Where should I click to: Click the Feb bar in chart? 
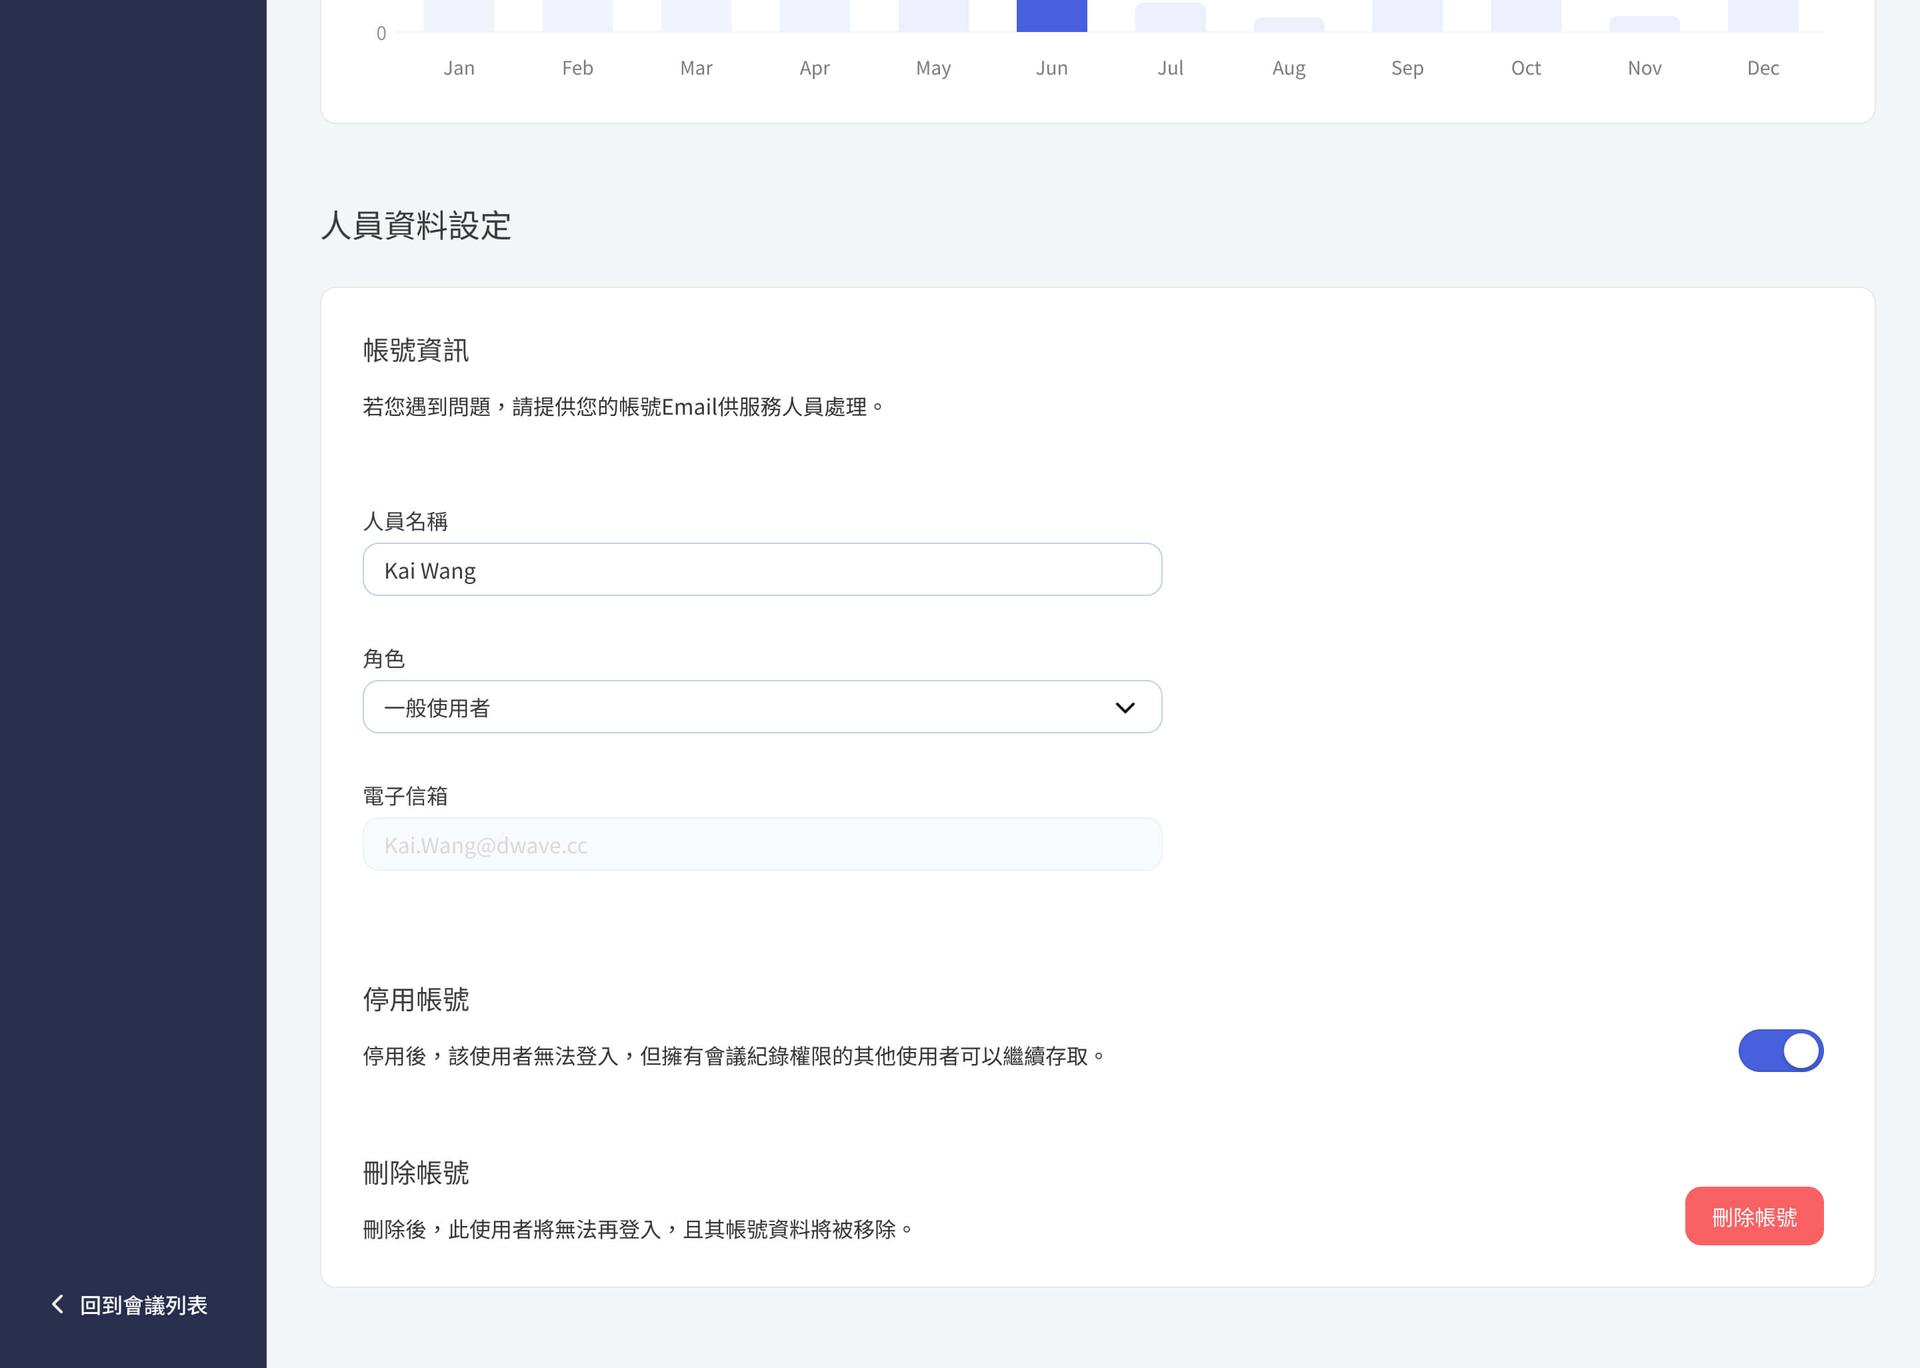click(x=577, y=15)
